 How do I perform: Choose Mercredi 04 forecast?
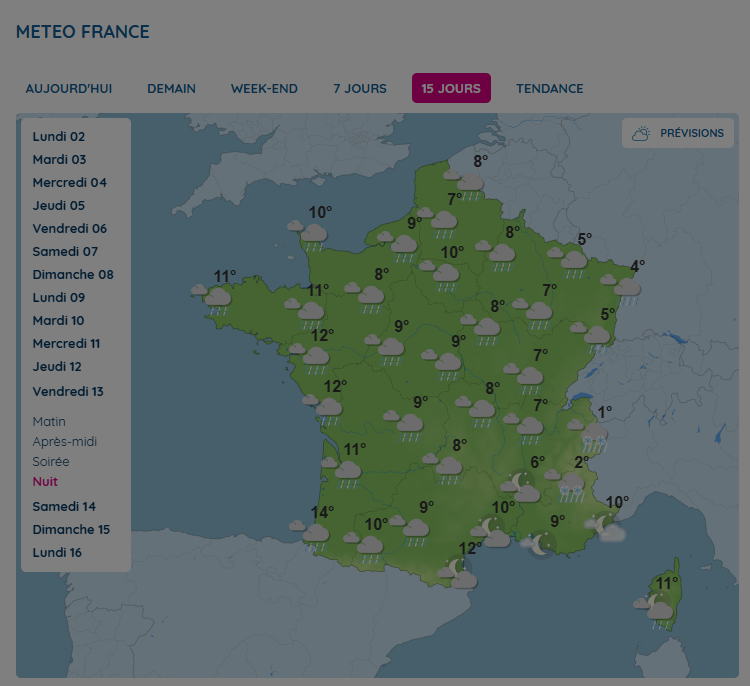[x=69, y=182]
